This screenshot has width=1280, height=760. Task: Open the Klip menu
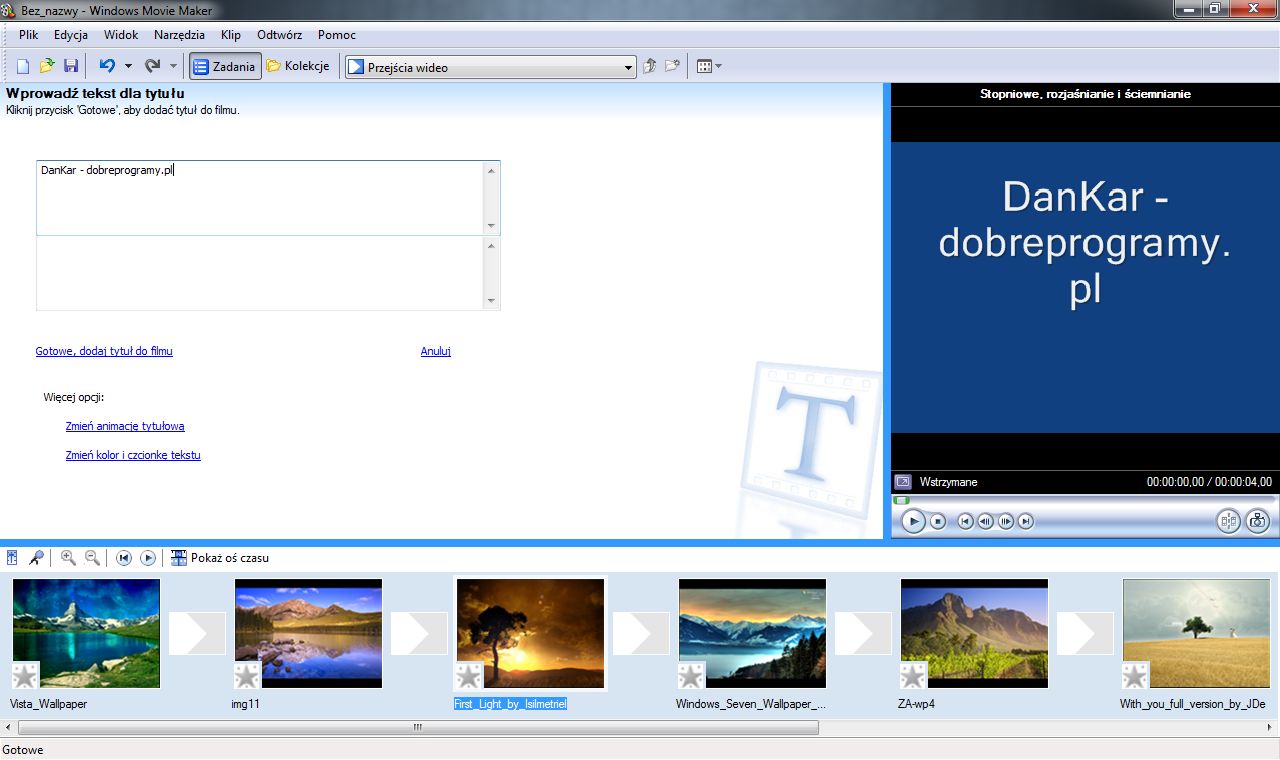(x=231, y=35)
